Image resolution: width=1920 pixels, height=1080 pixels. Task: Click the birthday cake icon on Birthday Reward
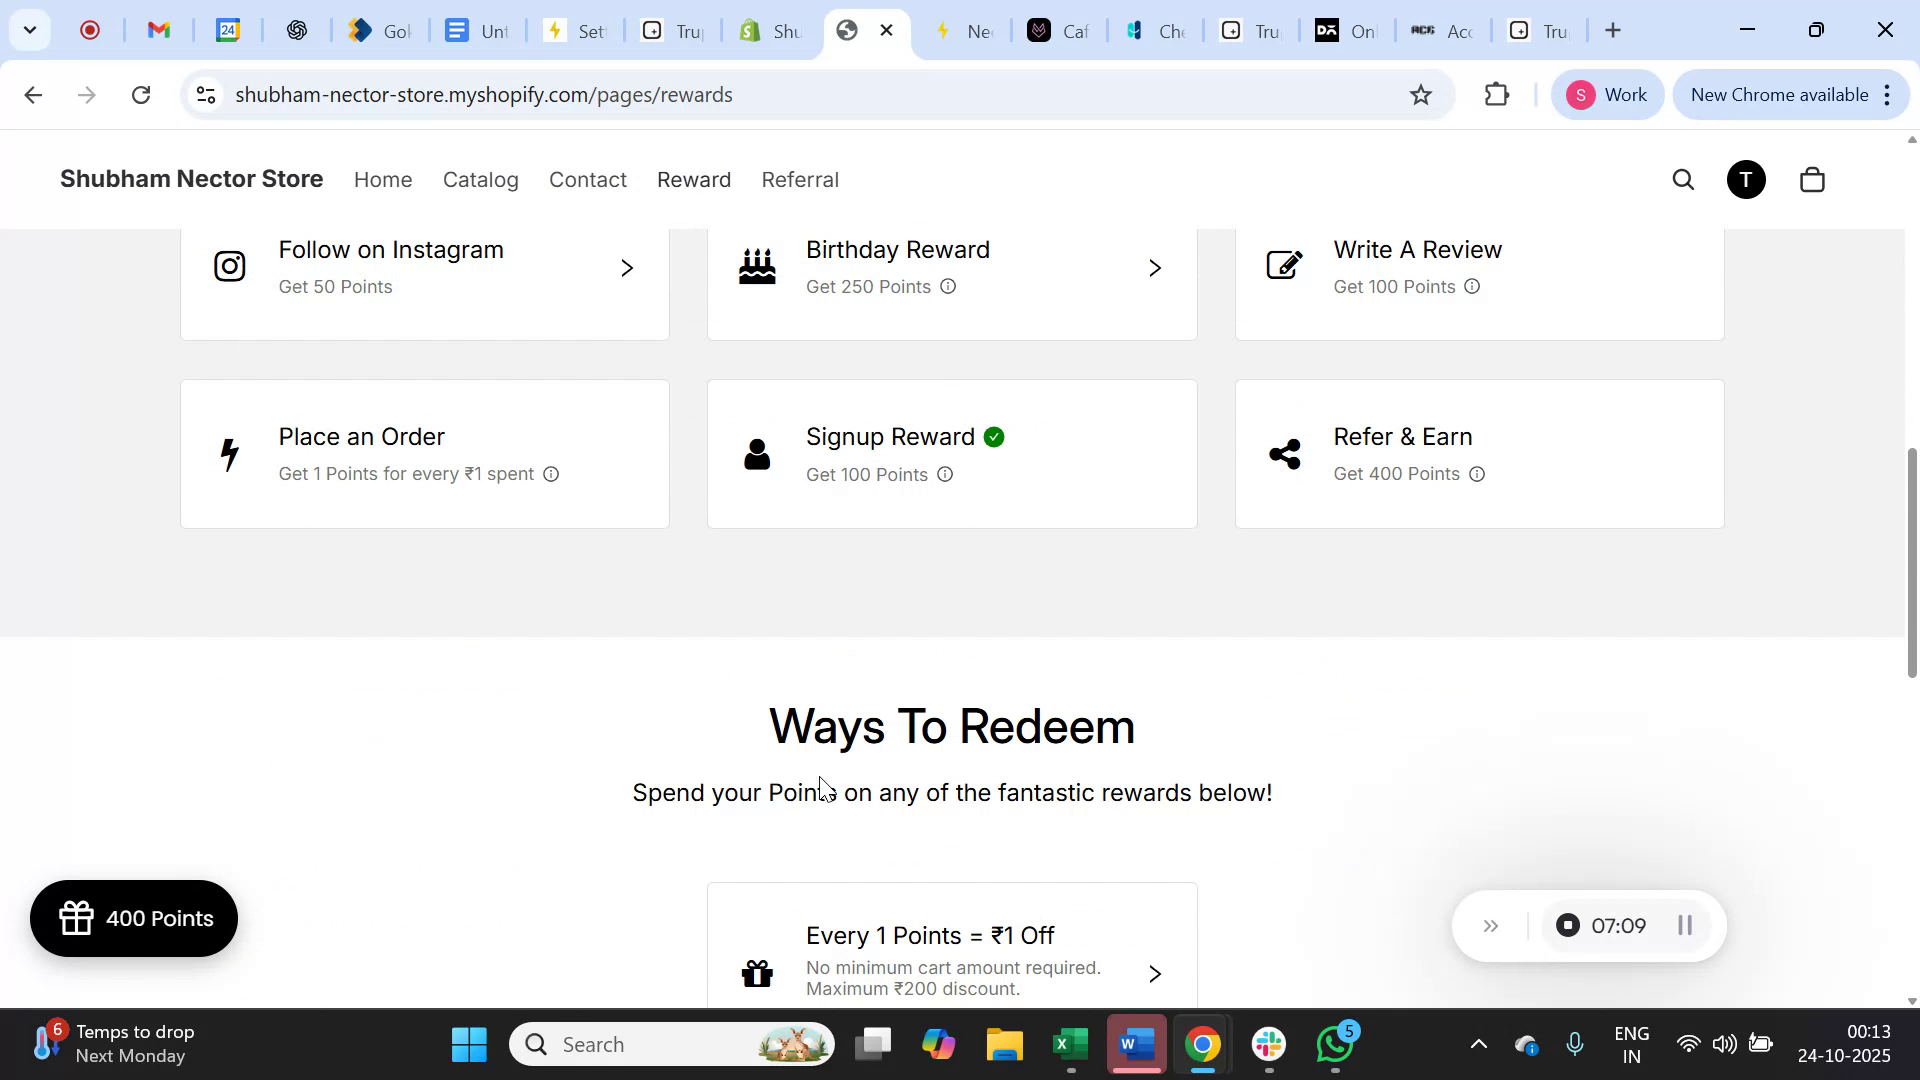pyautogui.click(x=757, y=266)
